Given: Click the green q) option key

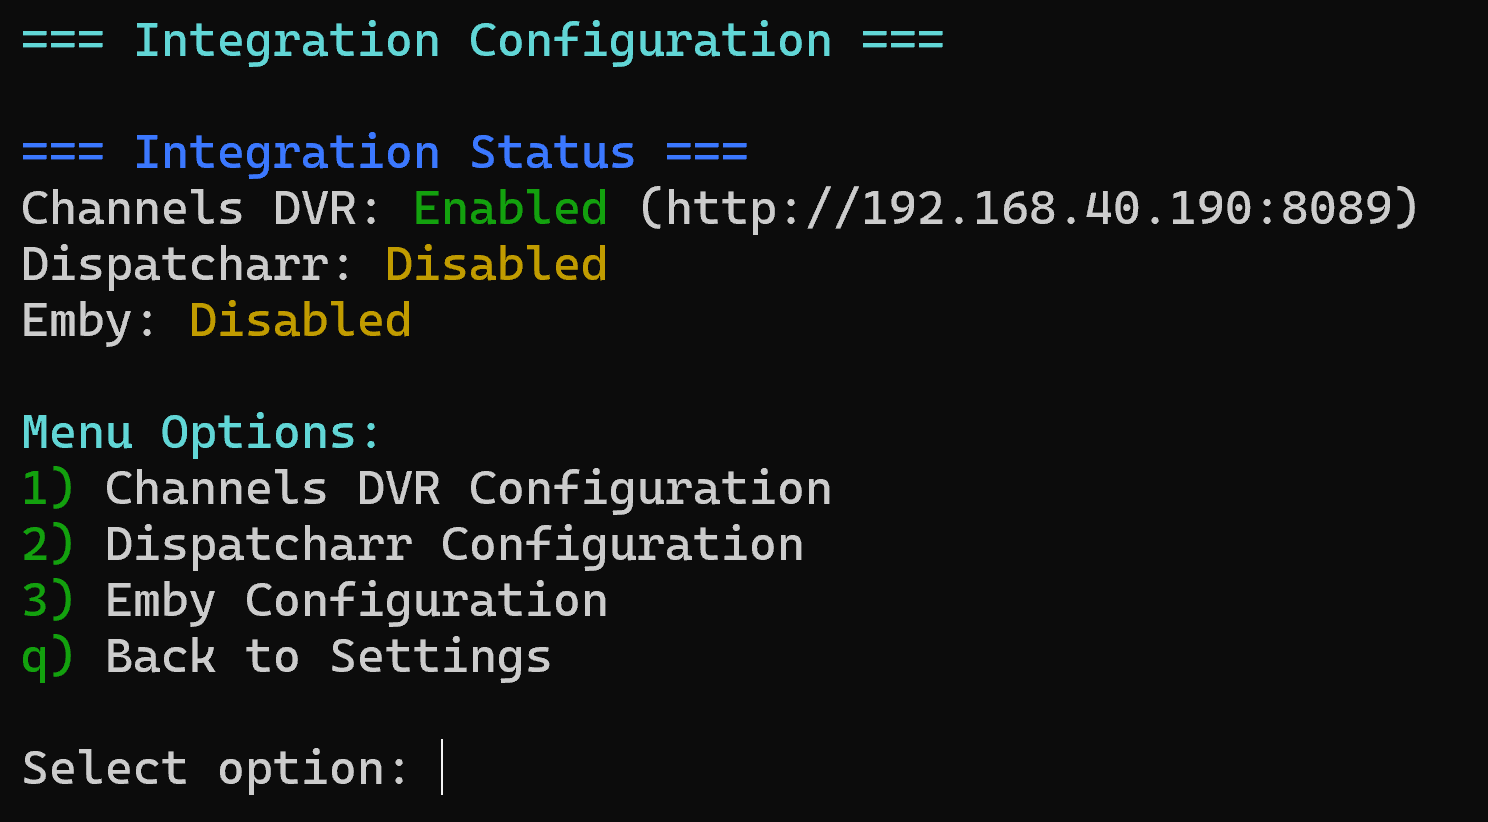Looking at the screenshot, I should [48, 658].
